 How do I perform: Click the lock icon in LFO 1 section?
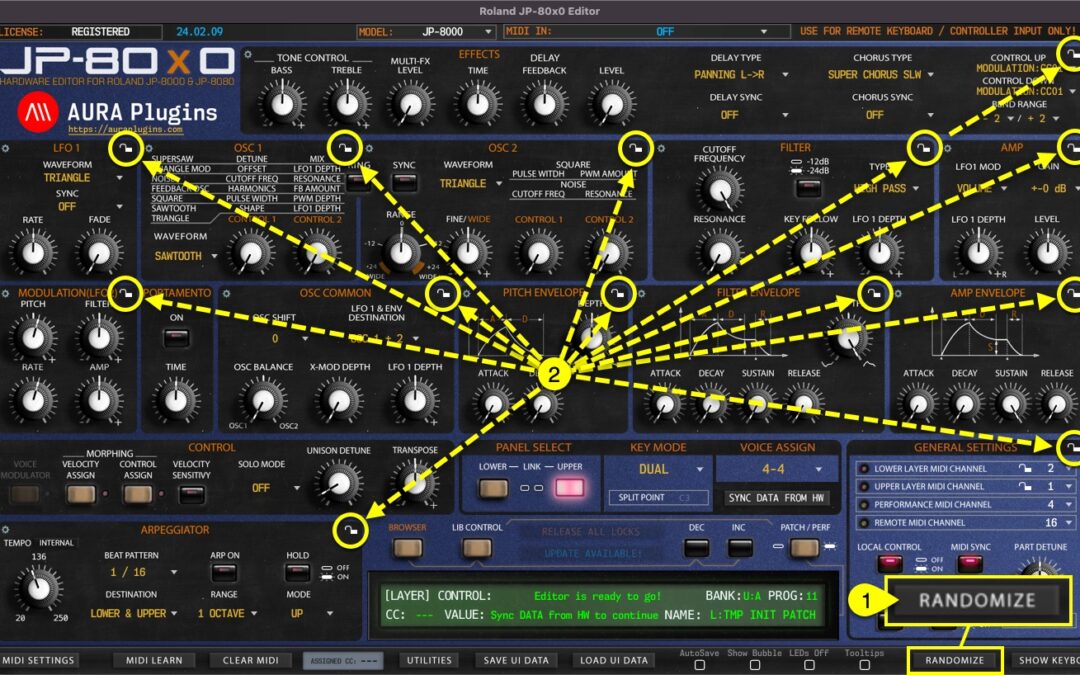127,148
